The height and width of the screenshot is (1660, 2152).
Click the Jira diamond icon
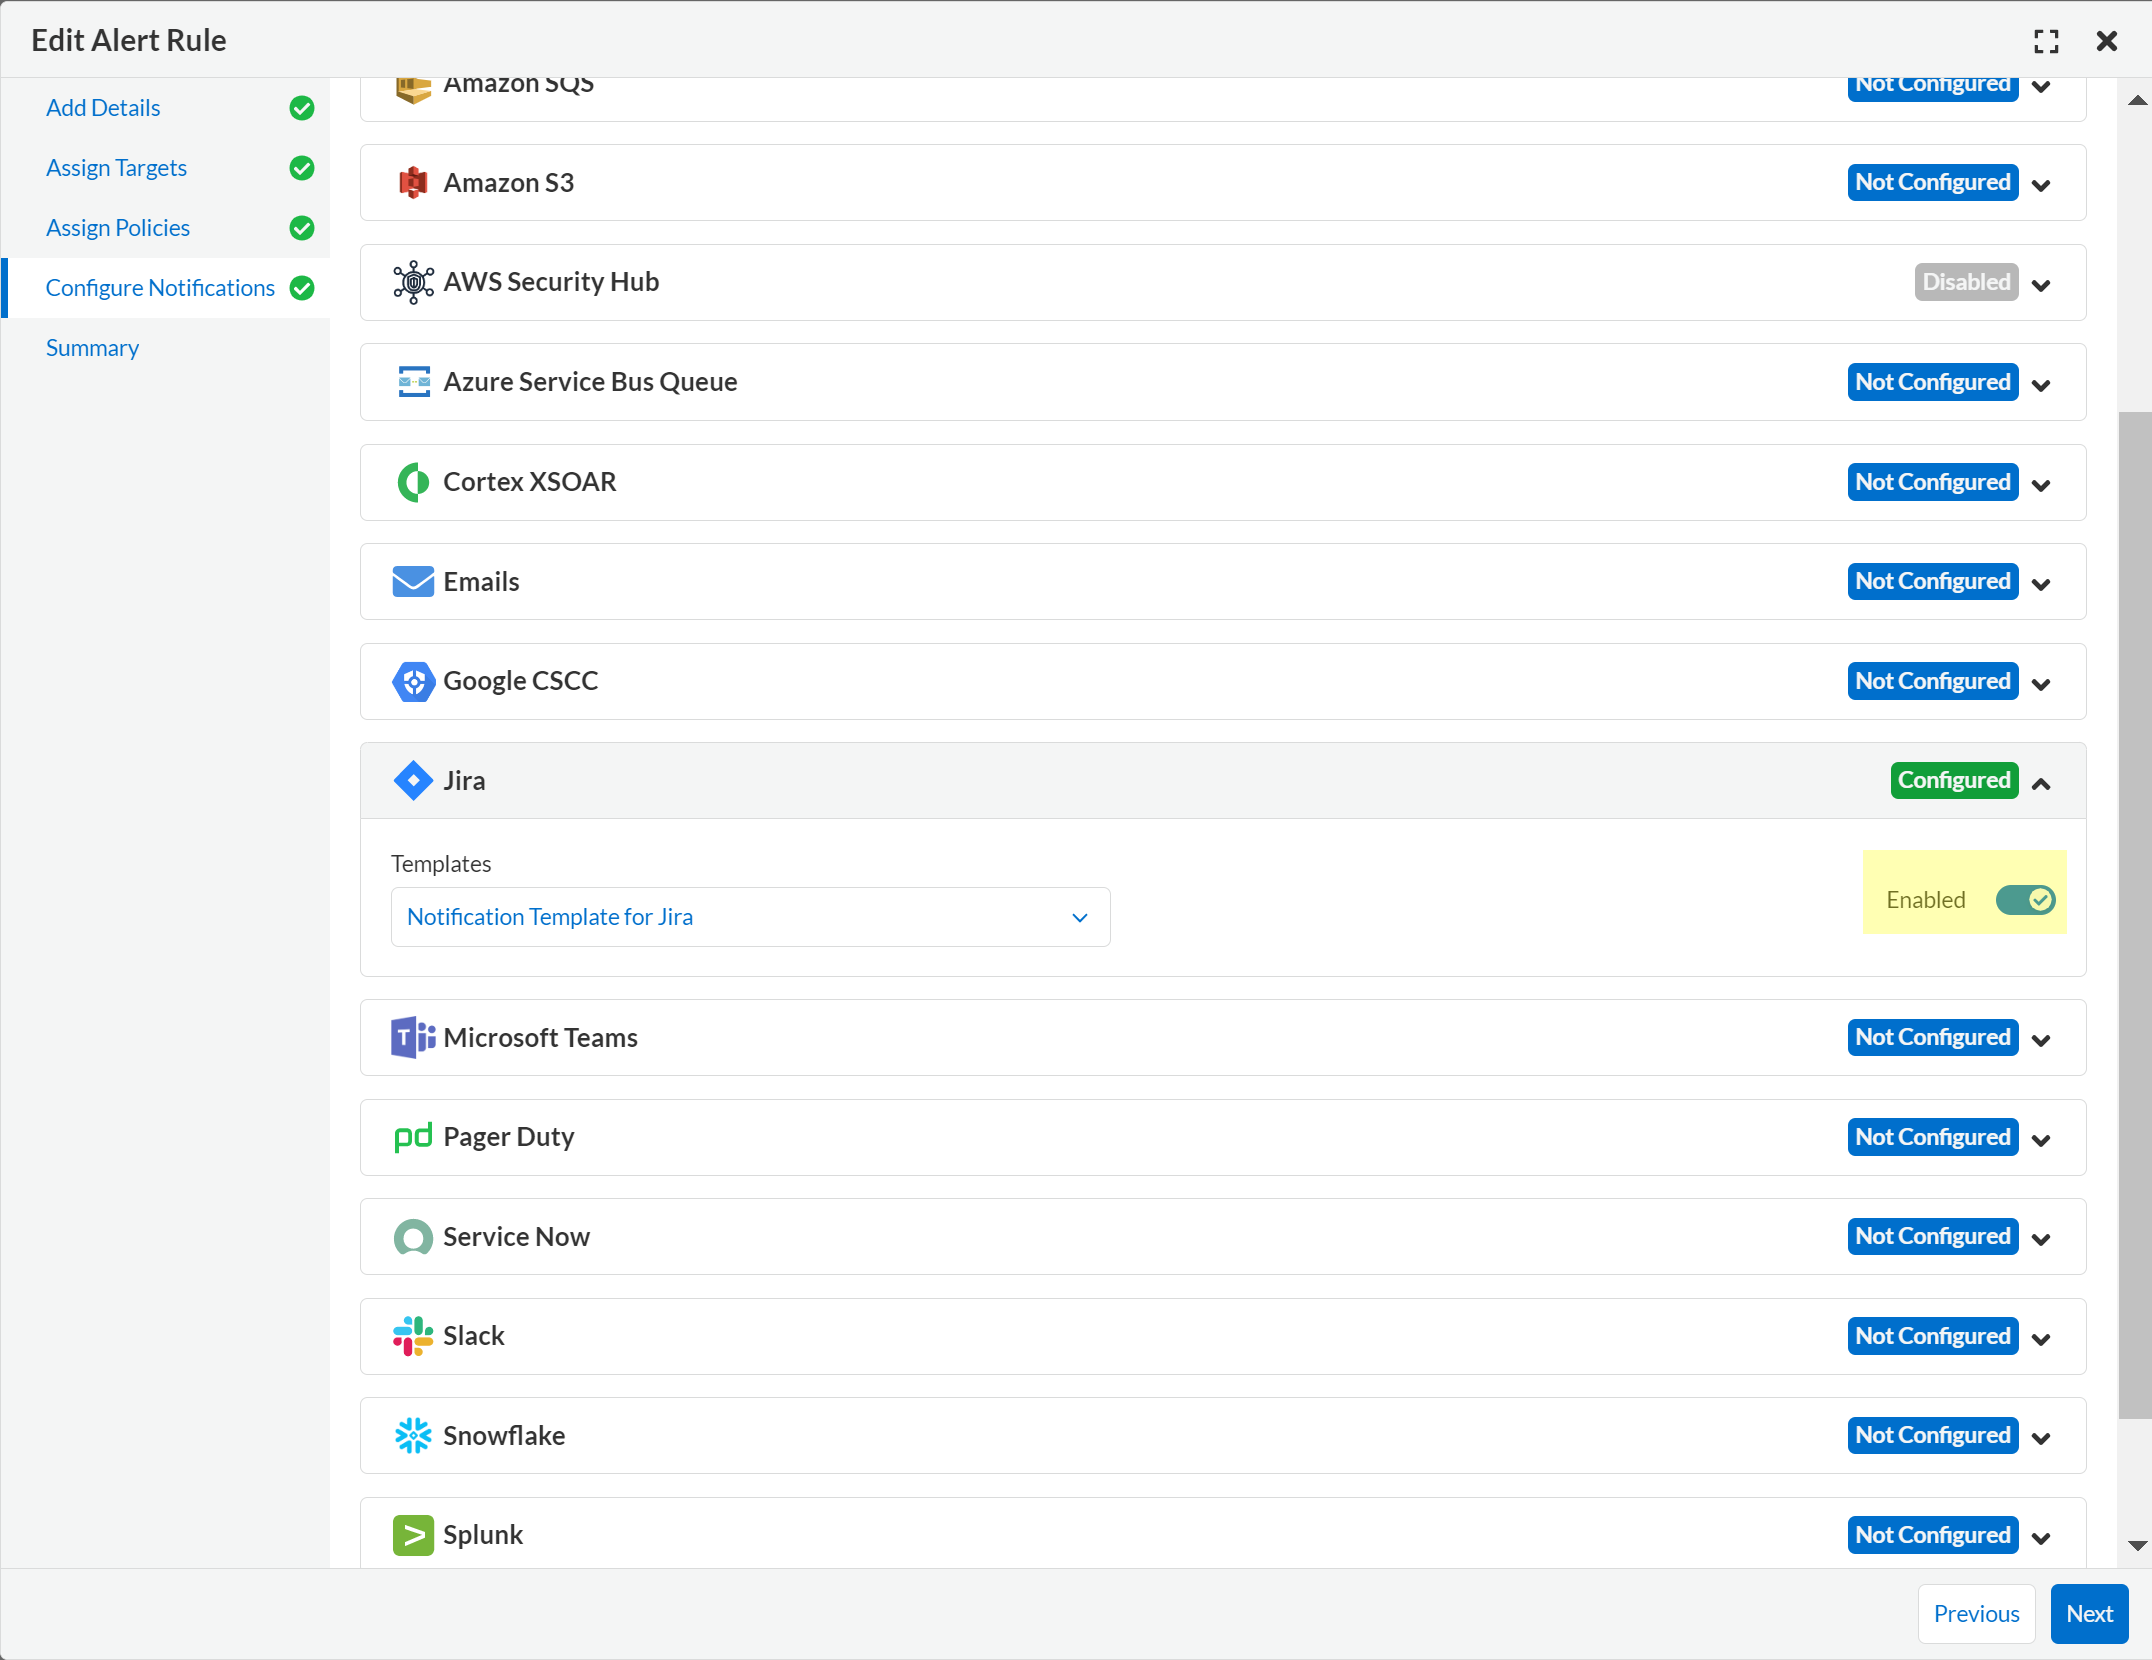pos(413,781)
